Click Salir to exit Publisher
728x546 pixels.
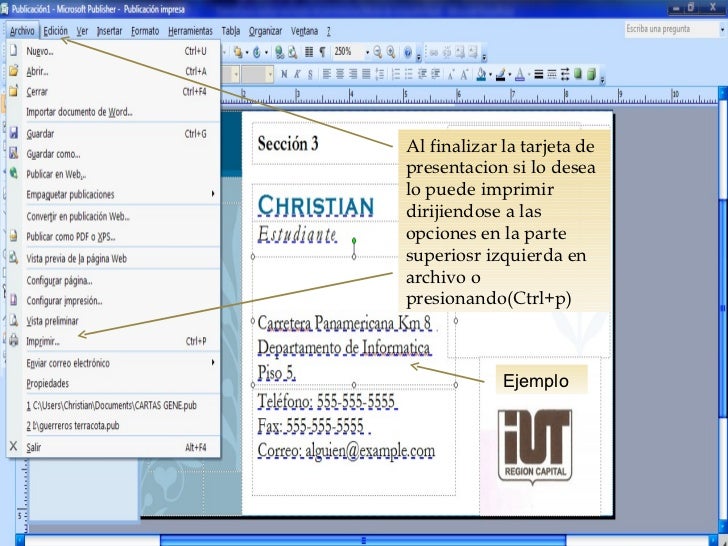pyautogui.click(x=113, y=447)
